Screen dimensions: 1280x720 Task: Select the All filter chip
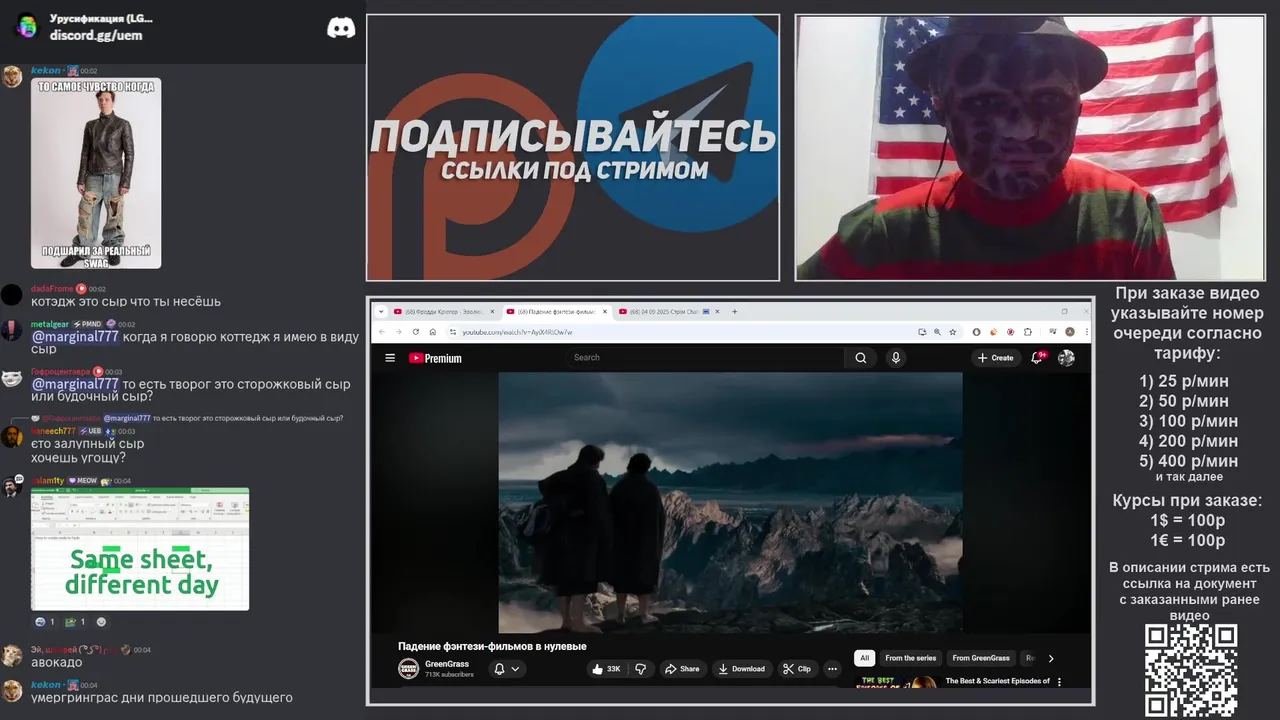click(x=864, y=658)
